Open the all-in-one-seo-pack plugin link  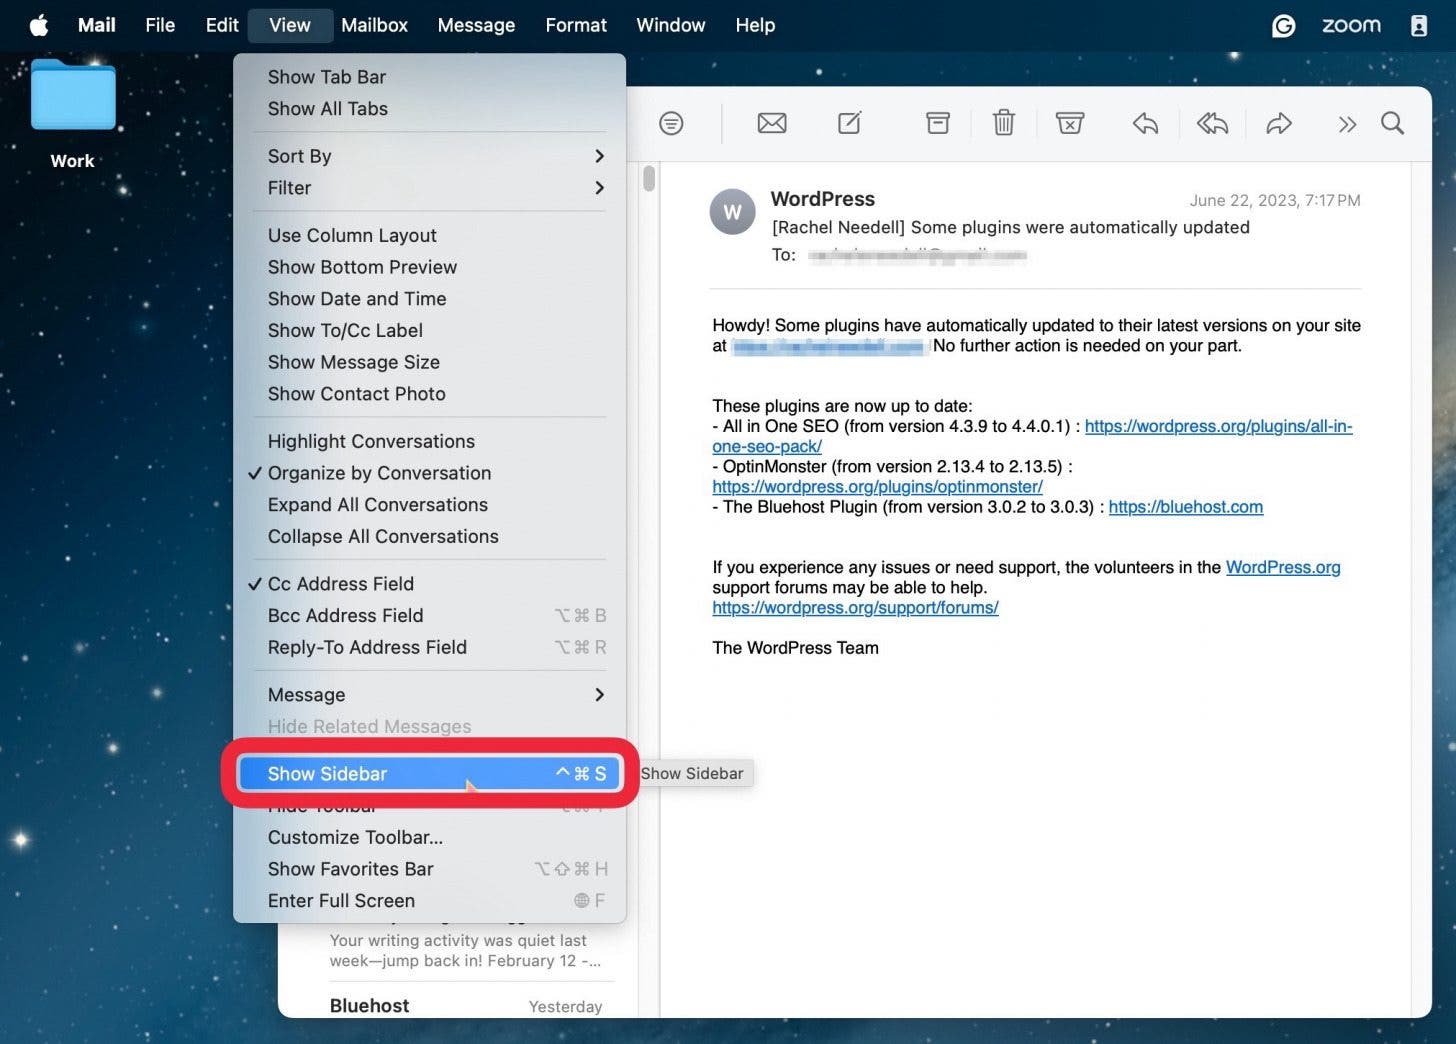[1218, 427]
